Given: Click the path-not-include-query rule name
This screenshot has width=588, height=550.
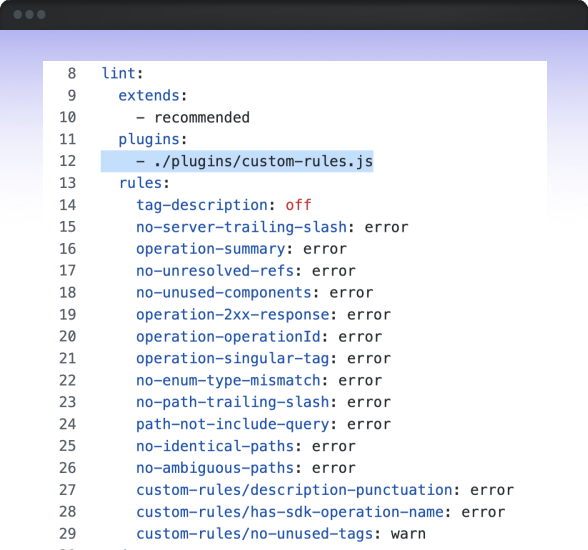Looking at the screenshot, I should click(233, 424).
